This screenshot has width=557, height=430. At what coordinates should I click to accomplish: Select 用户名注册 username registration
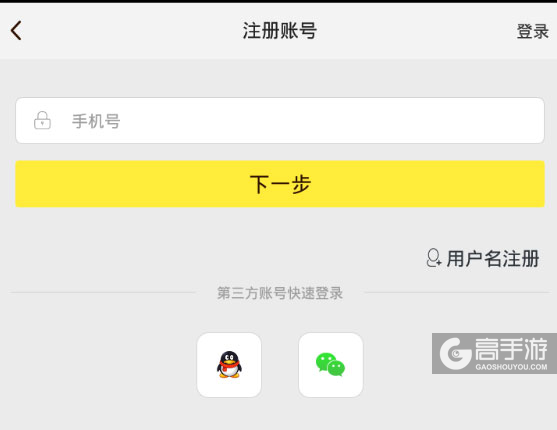click(493, 258)
